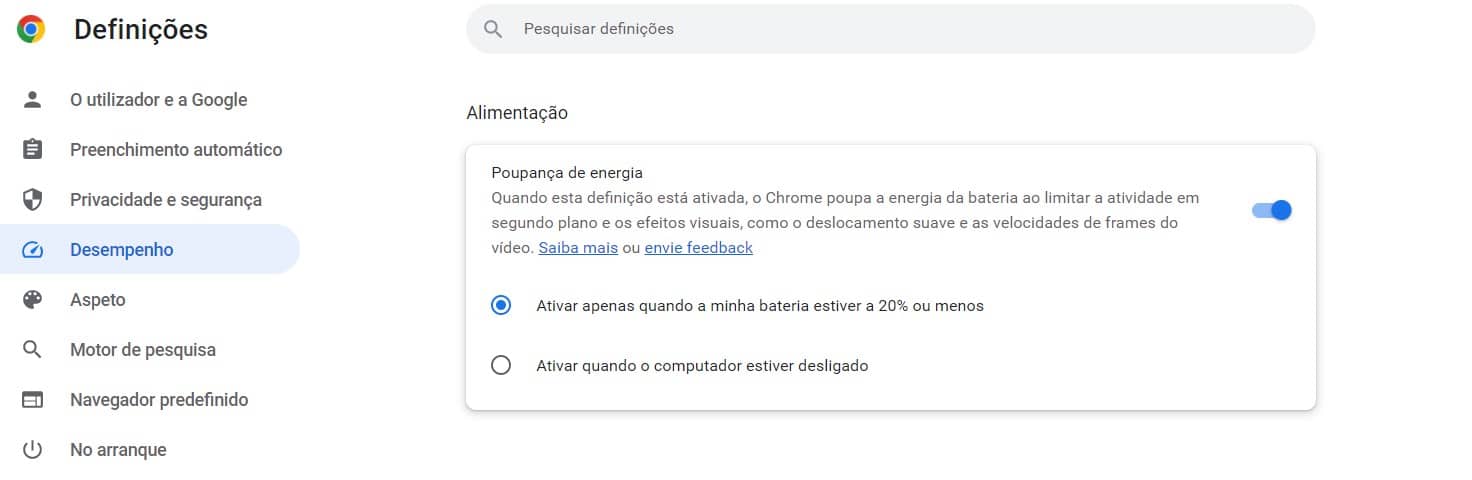Toggle the Poupança de energia switch
The height and width of the screenshot is (480, 1472).
[1272, 210]
